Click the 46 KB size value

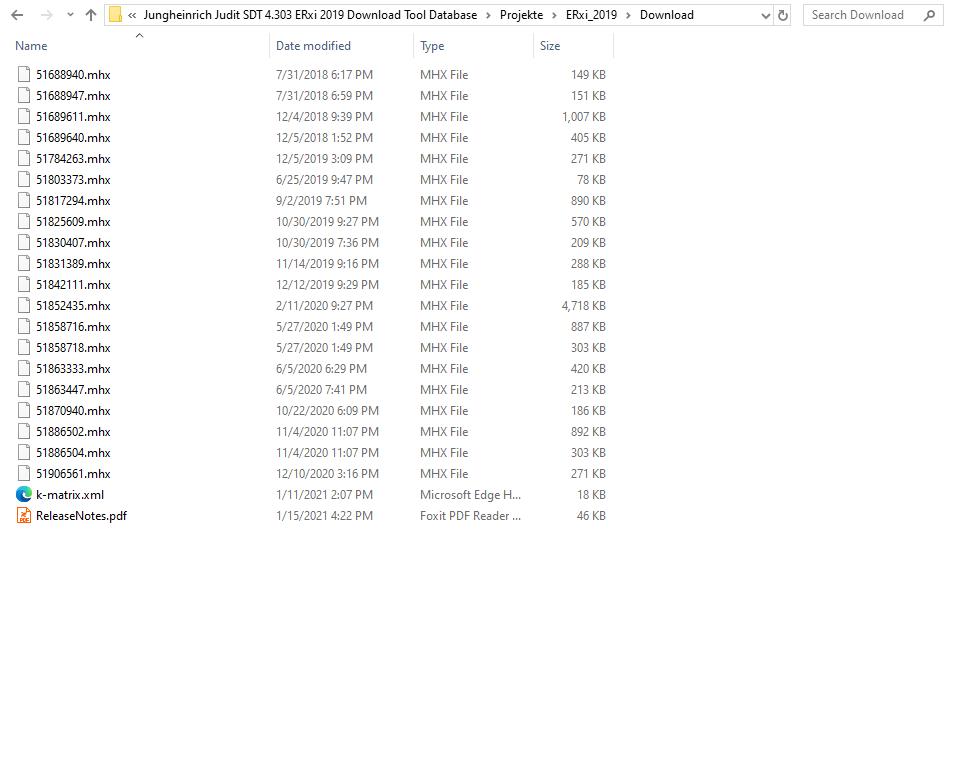coord(591,515)
